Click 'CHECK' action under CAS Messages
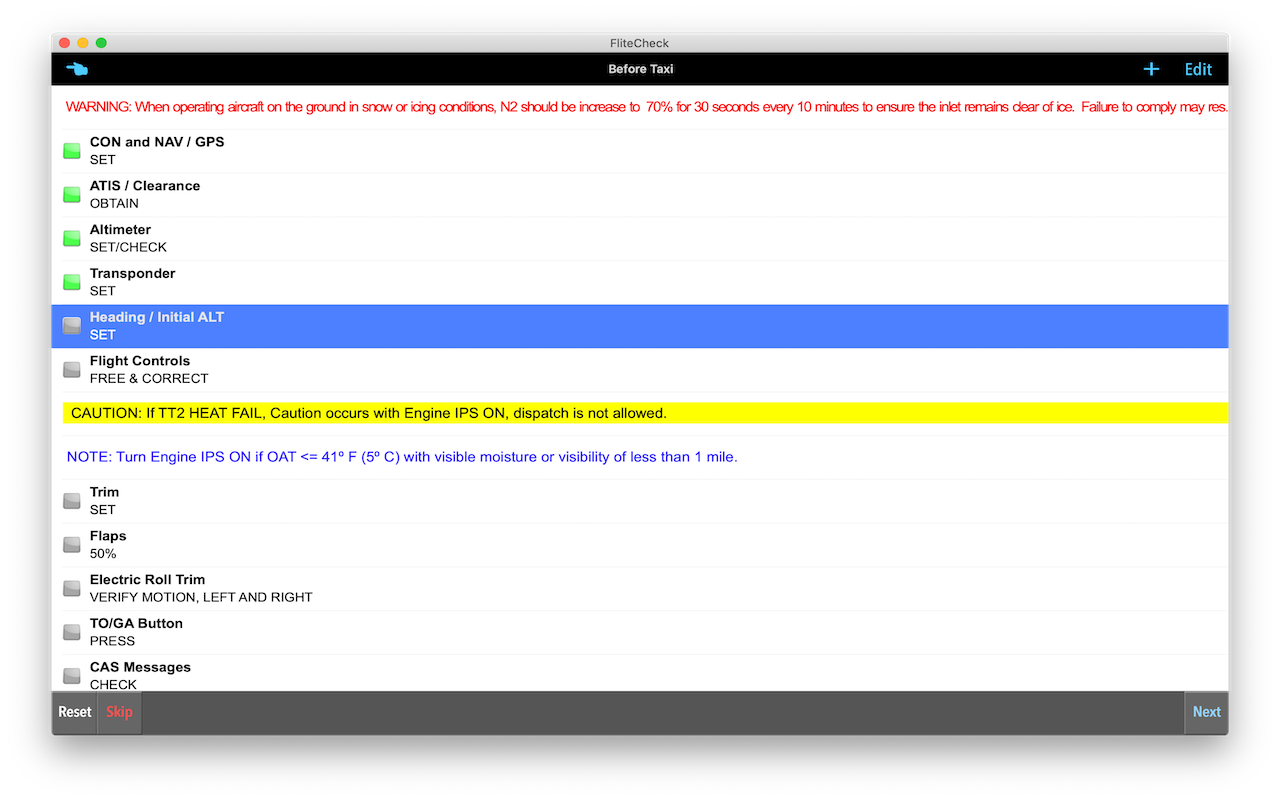Image resolution: width=1280 pixels, height=800 pixels. pyautogui.click(x=113, y=685)
